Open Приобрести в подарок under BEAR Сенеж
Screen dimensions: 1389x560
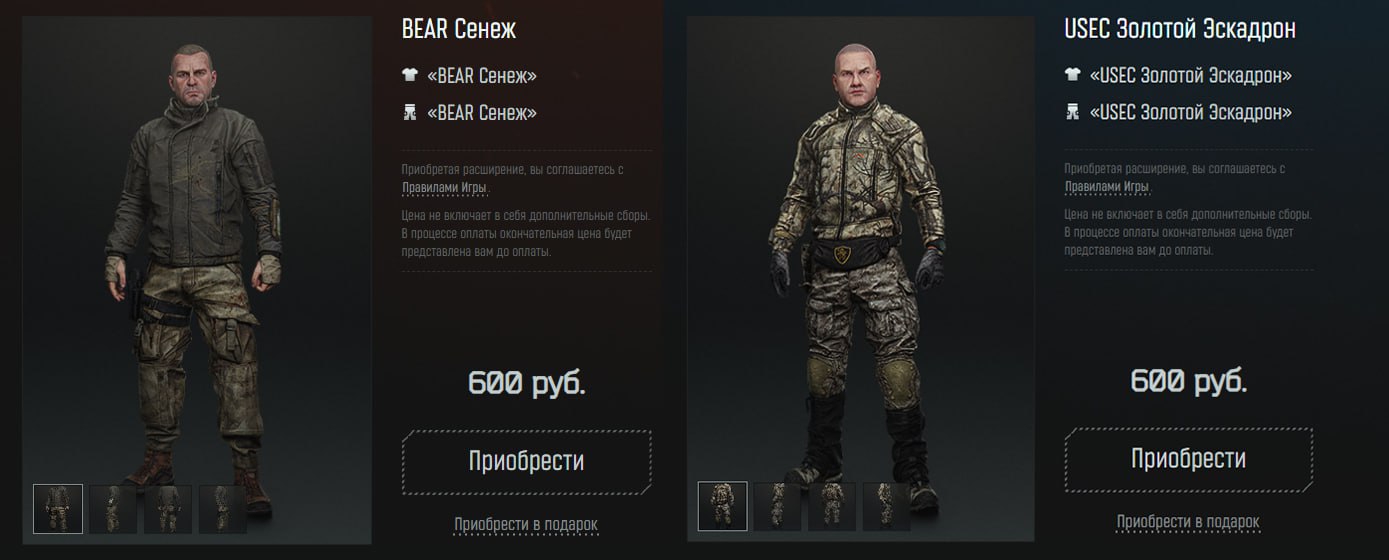click(x=526, y=524)
